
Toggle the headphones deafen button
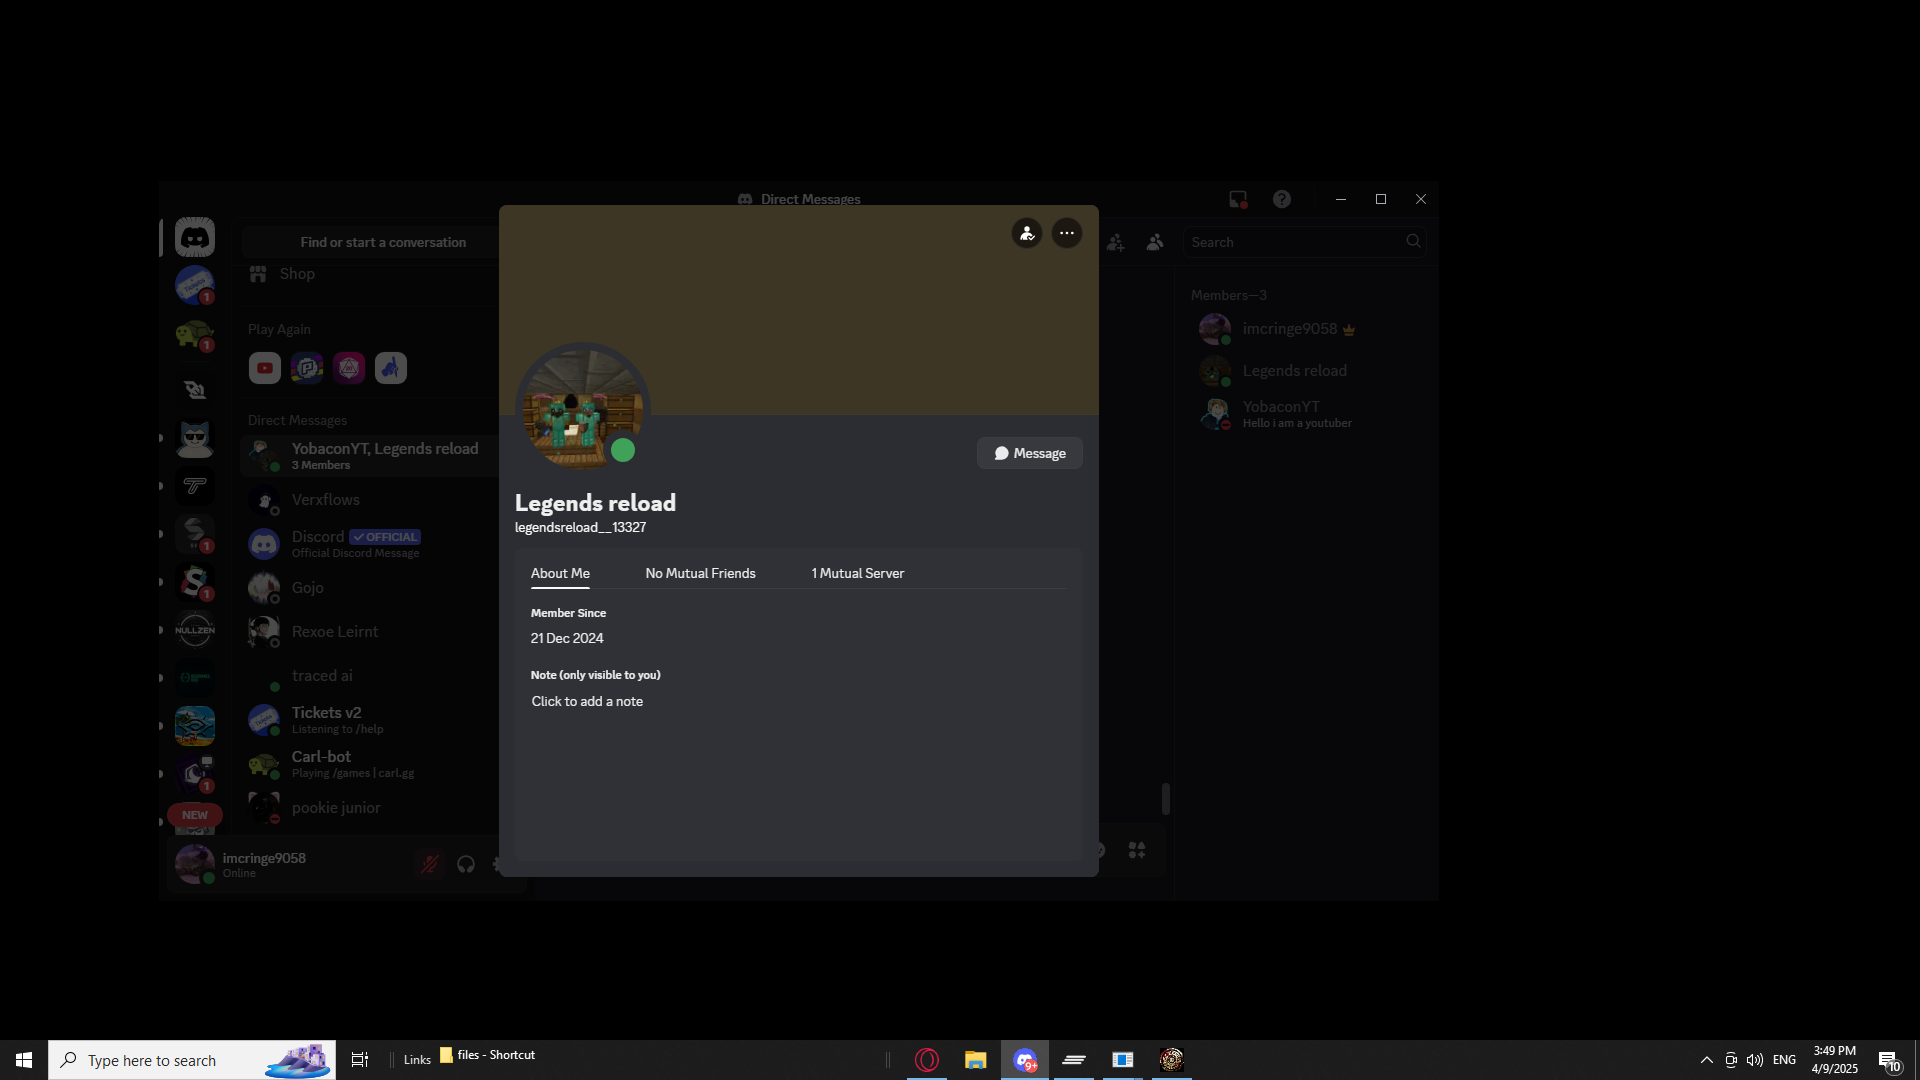tap(466, 864)
